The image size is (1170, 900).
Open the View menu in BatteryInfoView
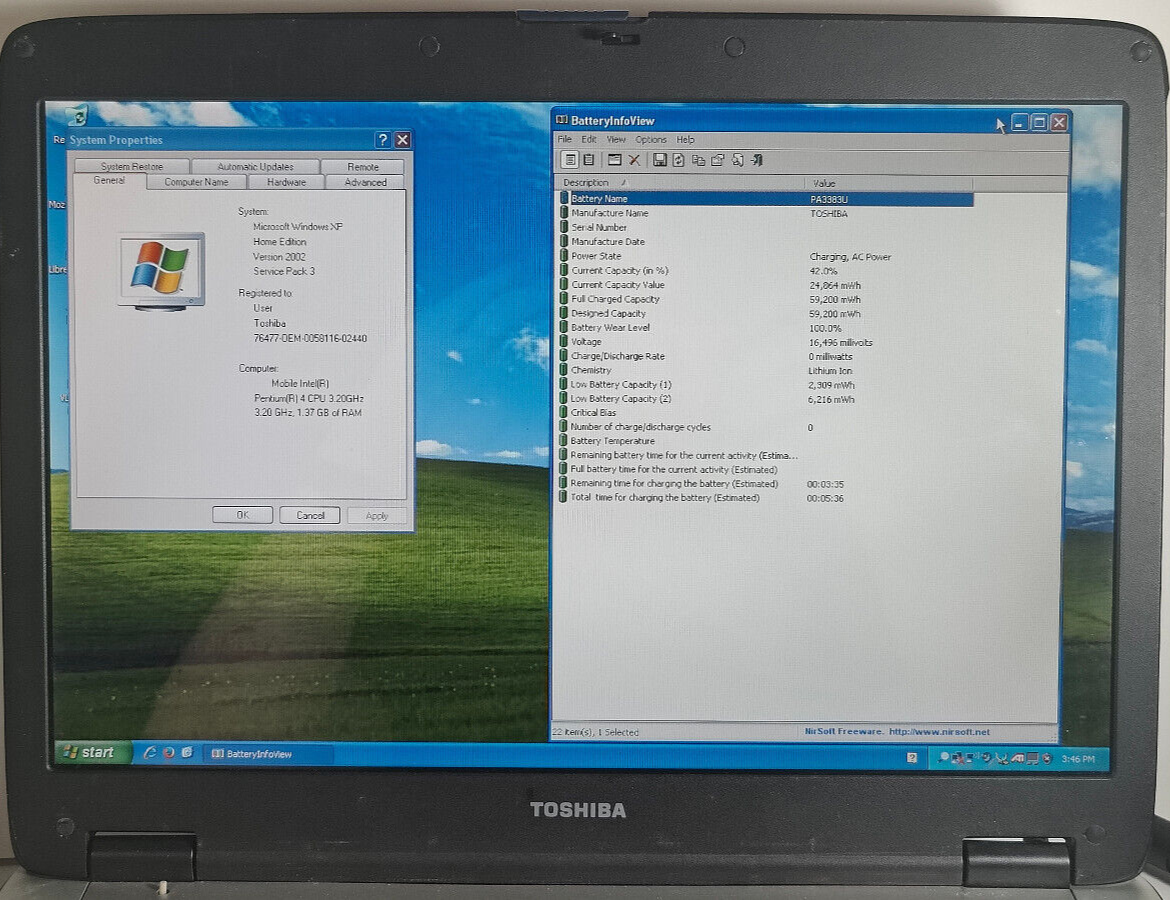pos(616,140)
